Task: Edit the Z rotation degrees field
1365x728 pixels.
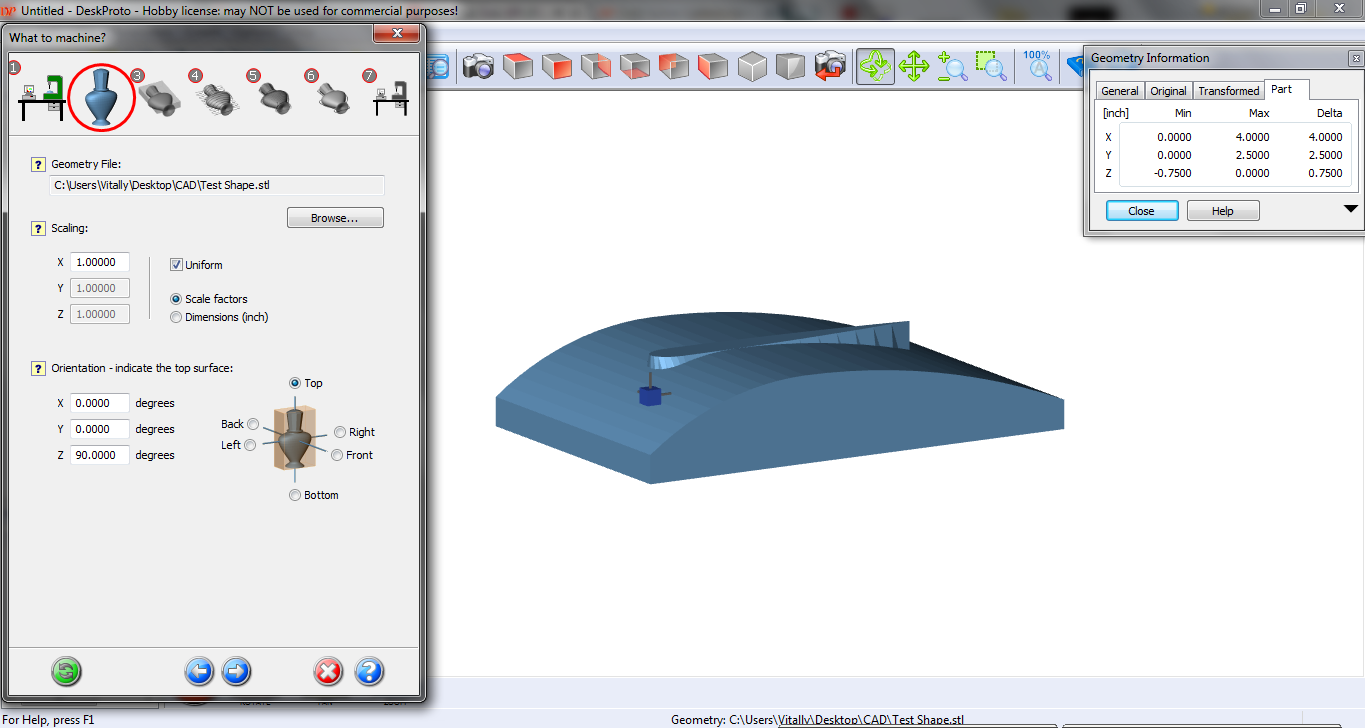Action: (x=98, y=454)
